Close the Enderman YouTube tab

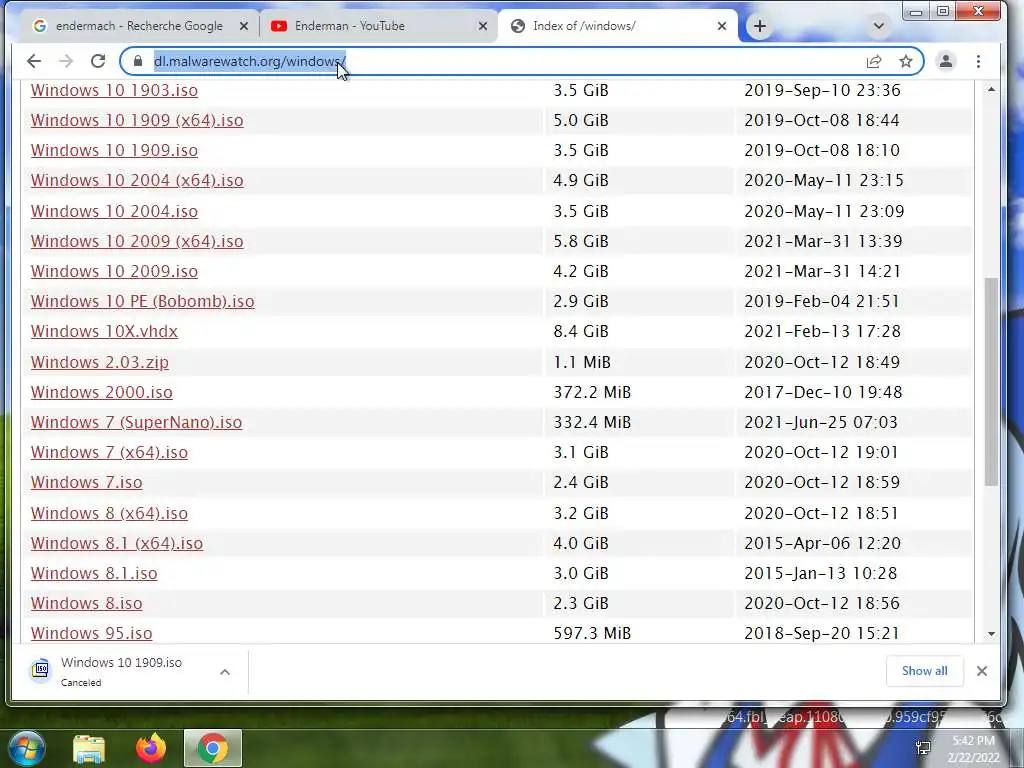tap(483, 26)
